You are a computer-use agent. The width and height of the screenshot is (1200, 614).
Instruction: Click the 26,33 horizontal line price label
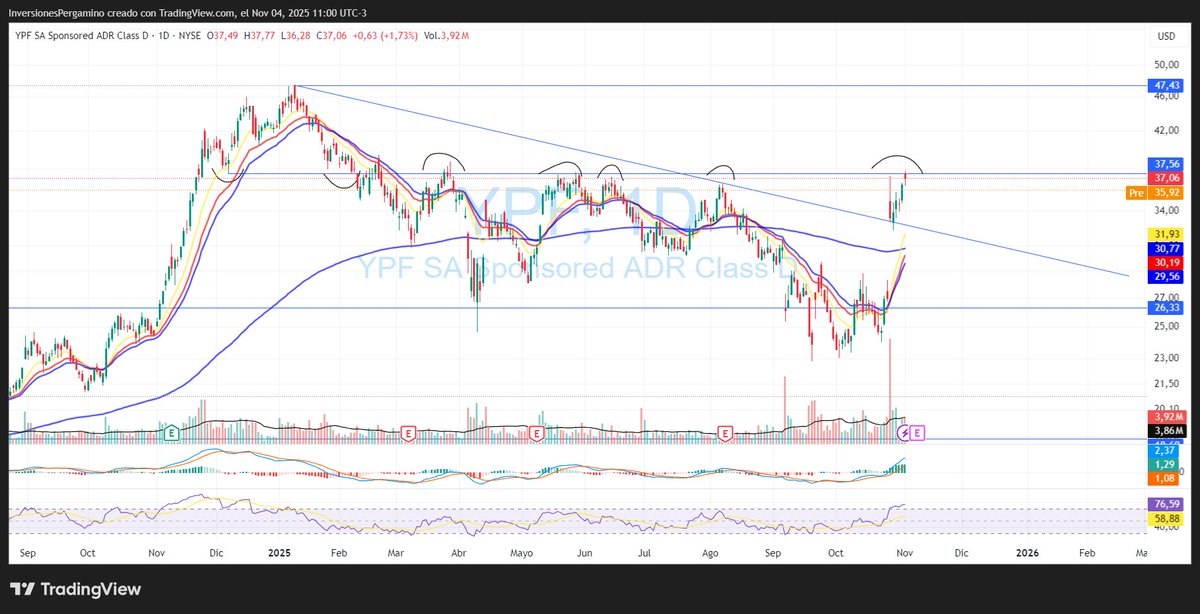tap(1166, 308)
